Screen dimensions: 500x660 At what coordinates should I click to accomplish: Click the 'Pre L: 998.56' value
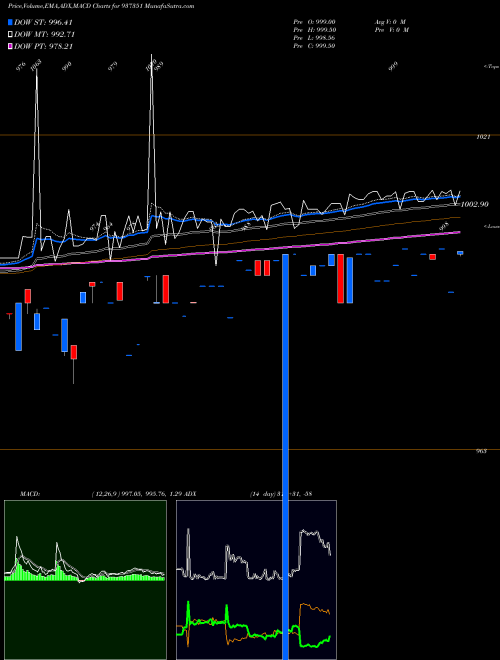pos(314,38)
